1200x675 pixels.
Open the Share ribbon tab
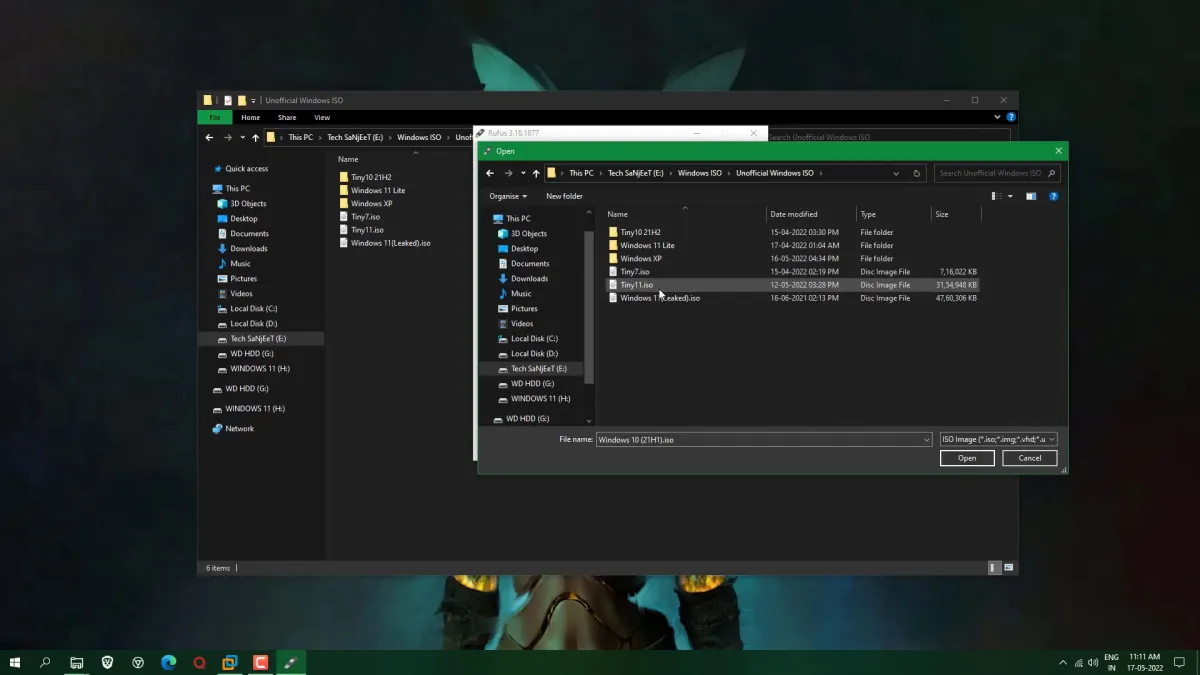[x=287, y=117]
